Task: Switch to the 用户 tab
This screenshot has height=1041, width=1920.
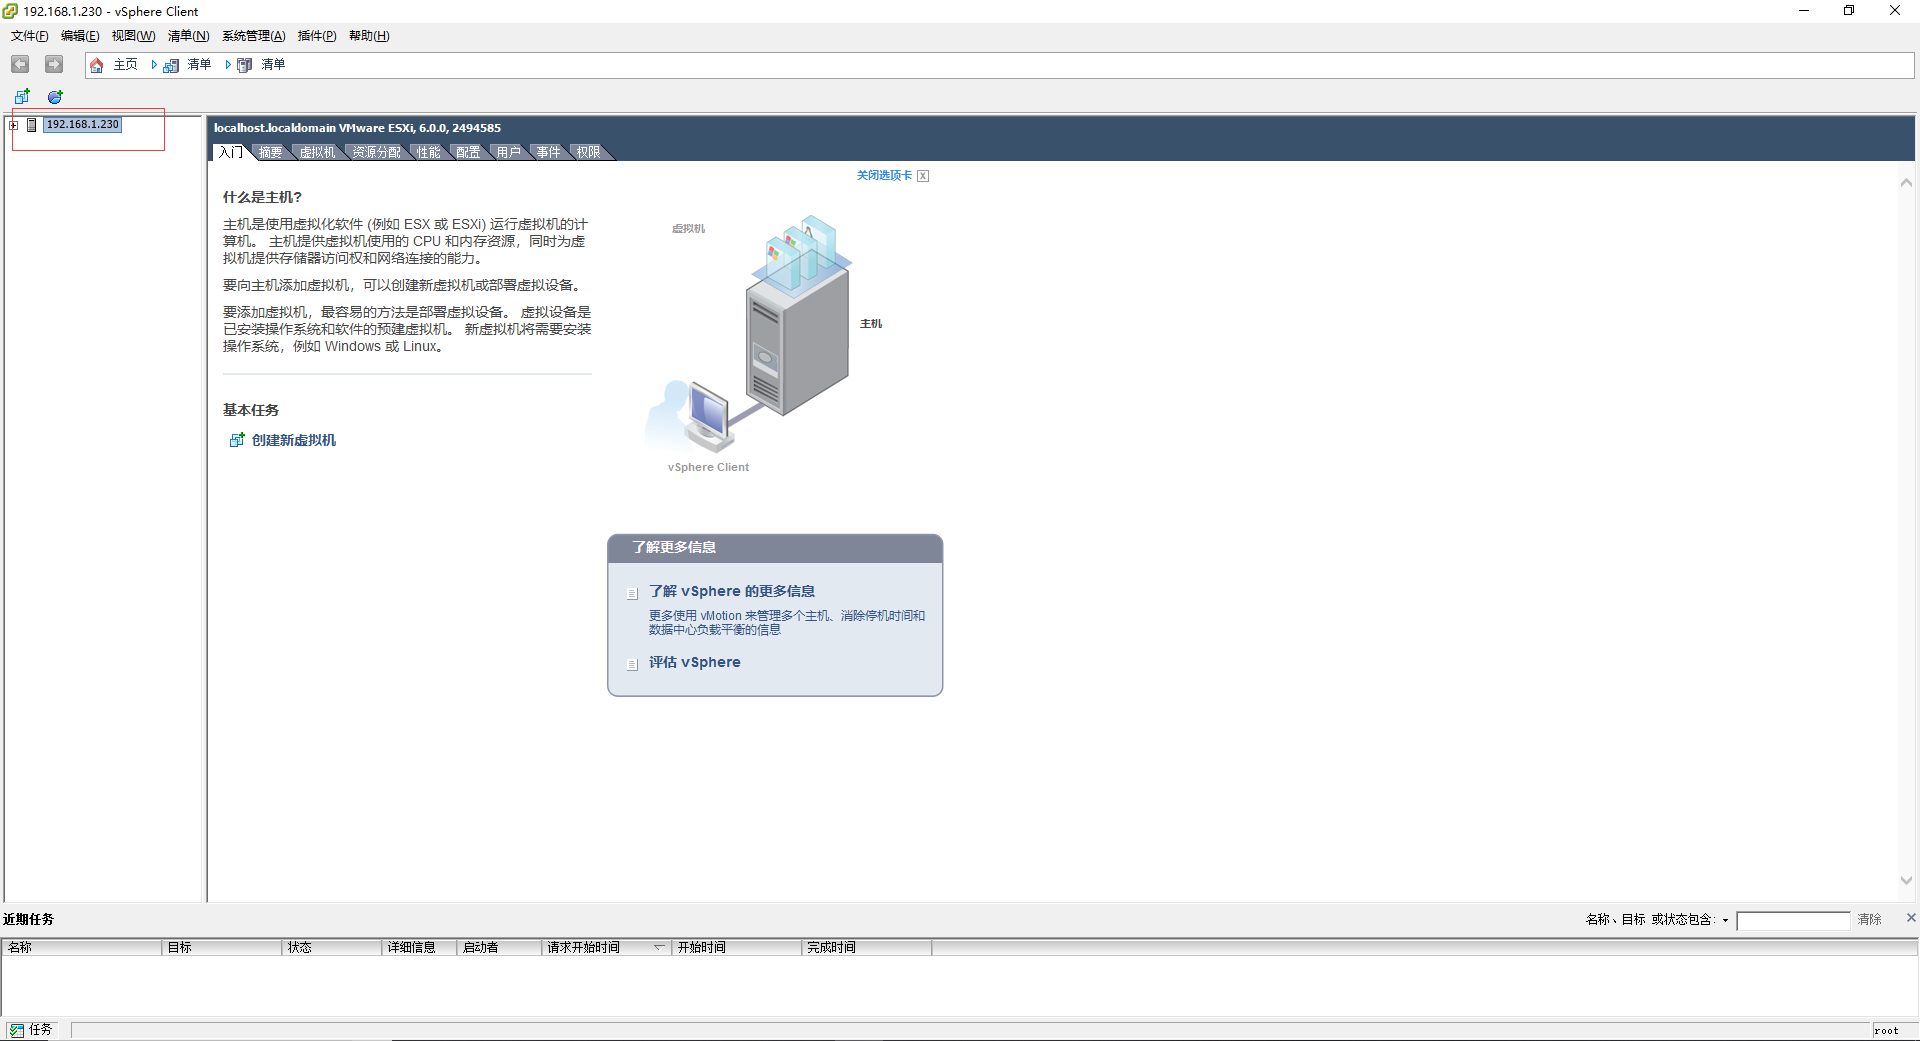Action: (x=508, y=152)
